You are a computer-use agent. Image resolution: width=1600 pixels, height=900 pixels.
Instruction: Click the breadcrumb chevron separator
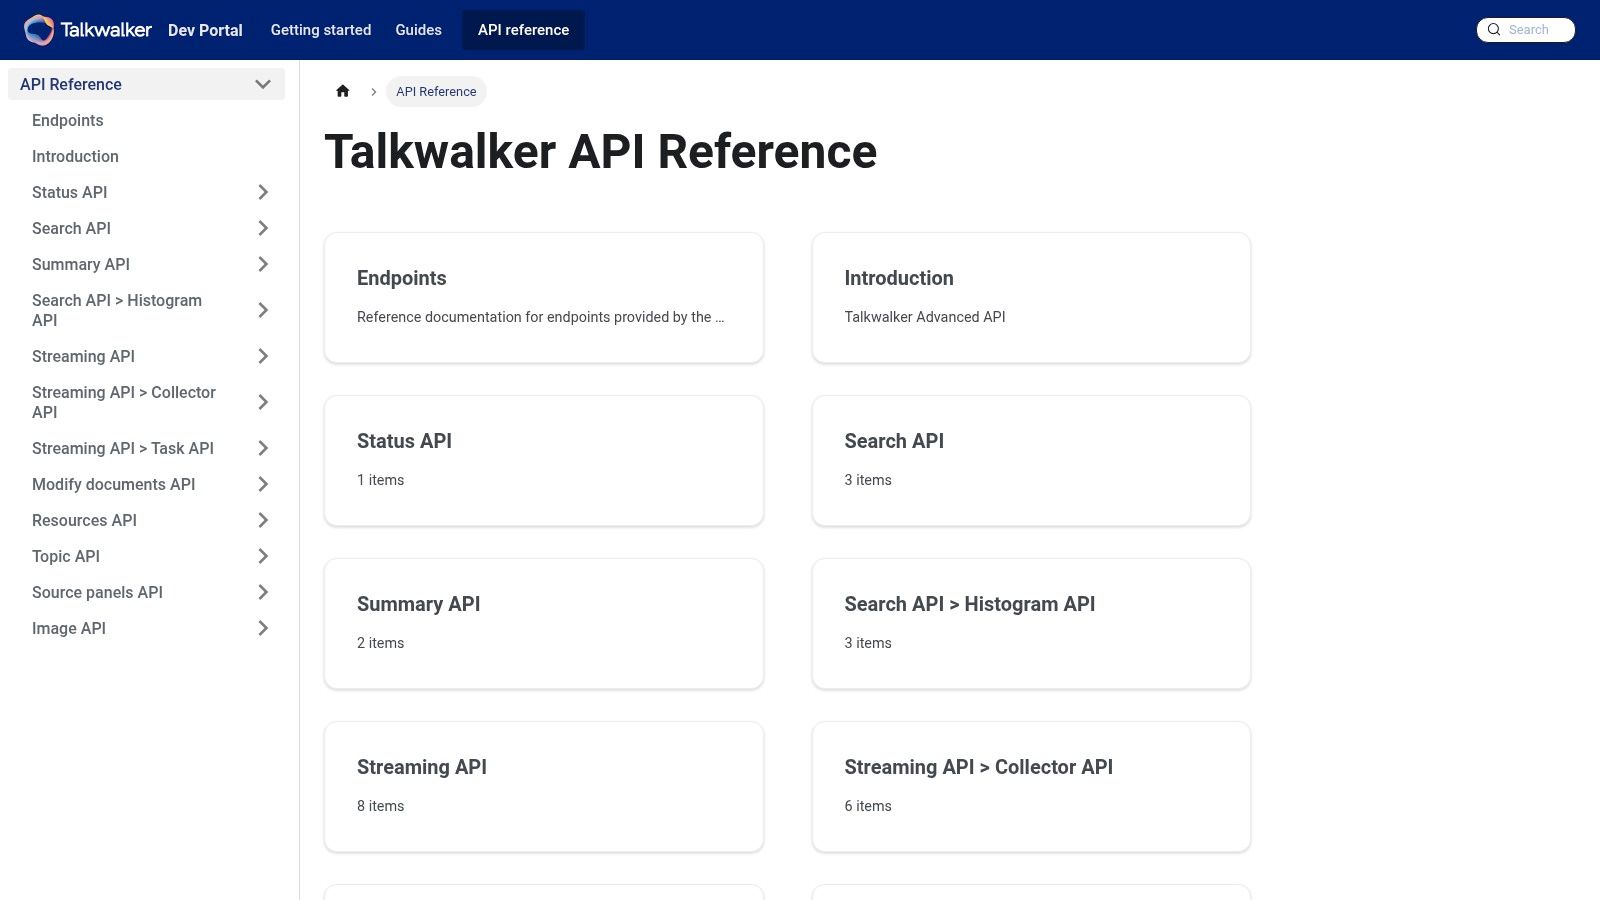point(373,91)
